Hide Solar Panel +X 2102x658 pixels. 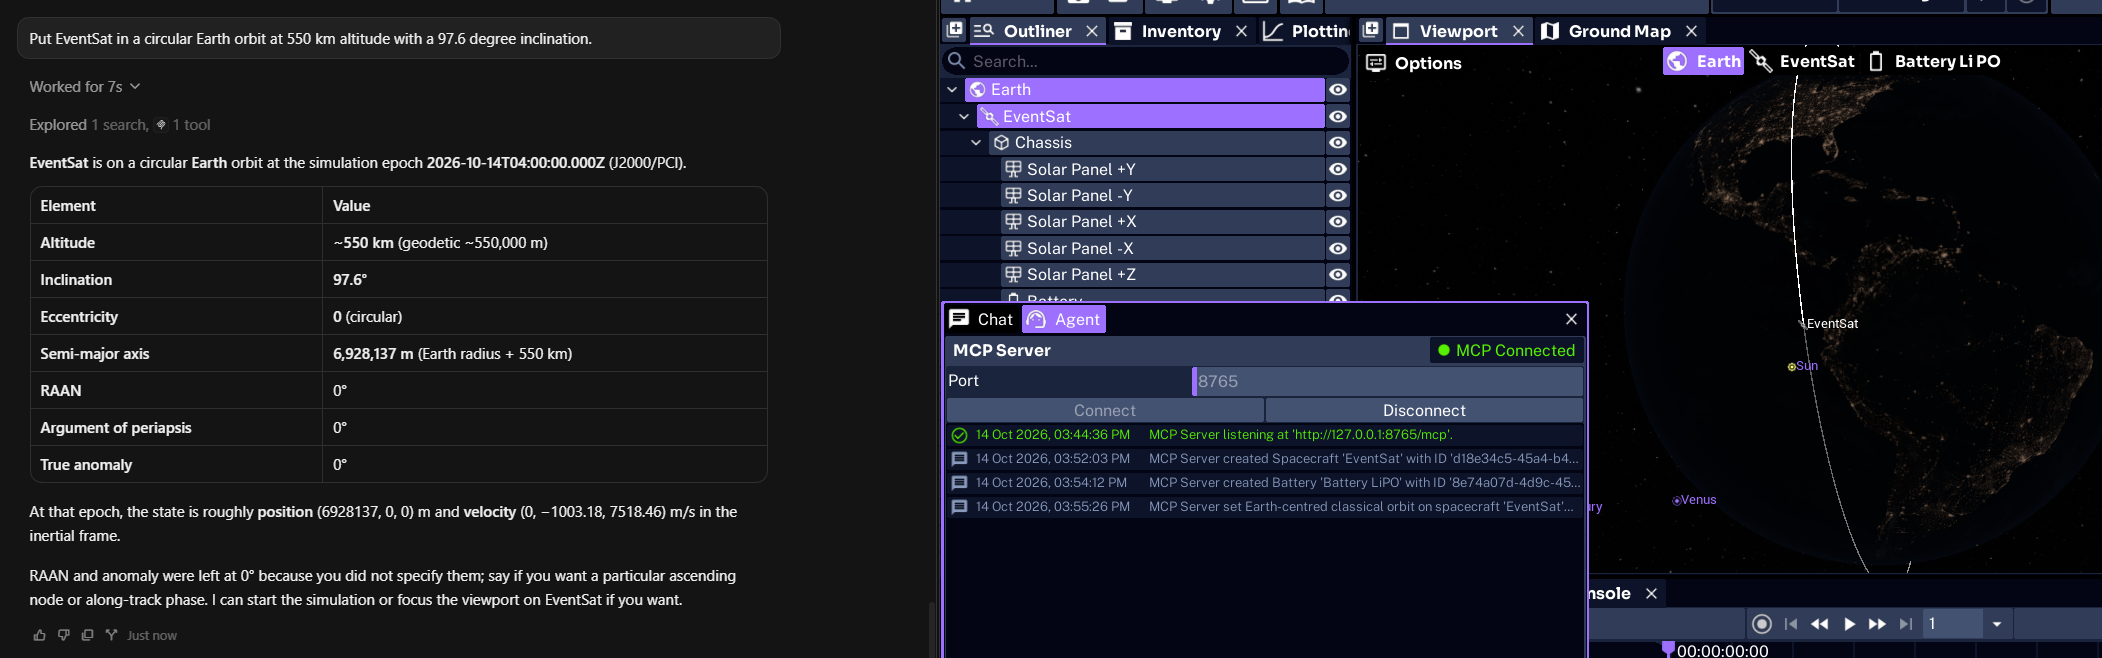pyautogui.click(x=1338, y=222)
